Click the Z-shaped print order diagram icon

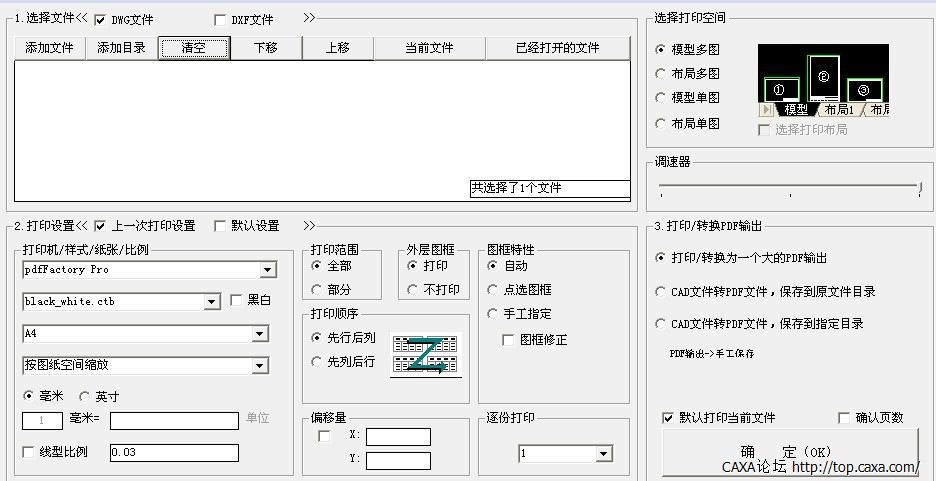(x=426, y=355)
